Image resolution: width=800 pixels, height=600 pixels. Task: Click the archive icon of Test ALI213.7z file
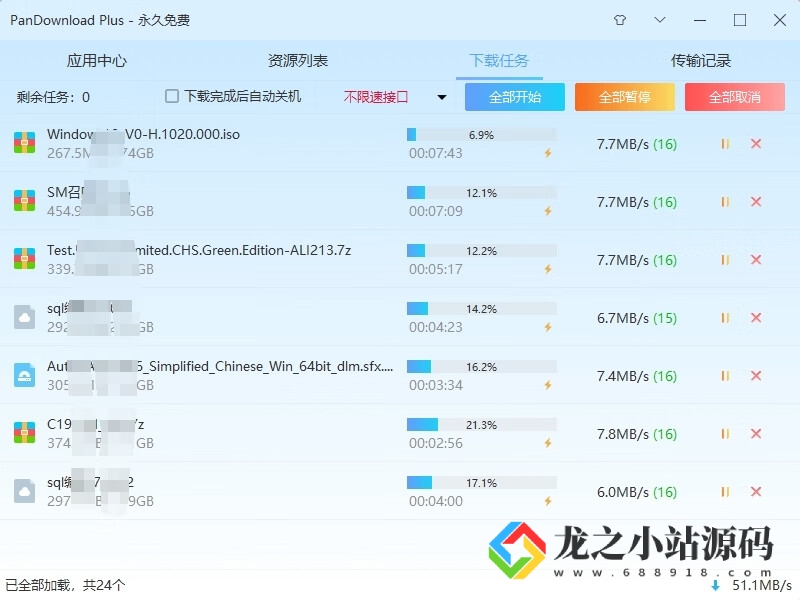point(24,259)
